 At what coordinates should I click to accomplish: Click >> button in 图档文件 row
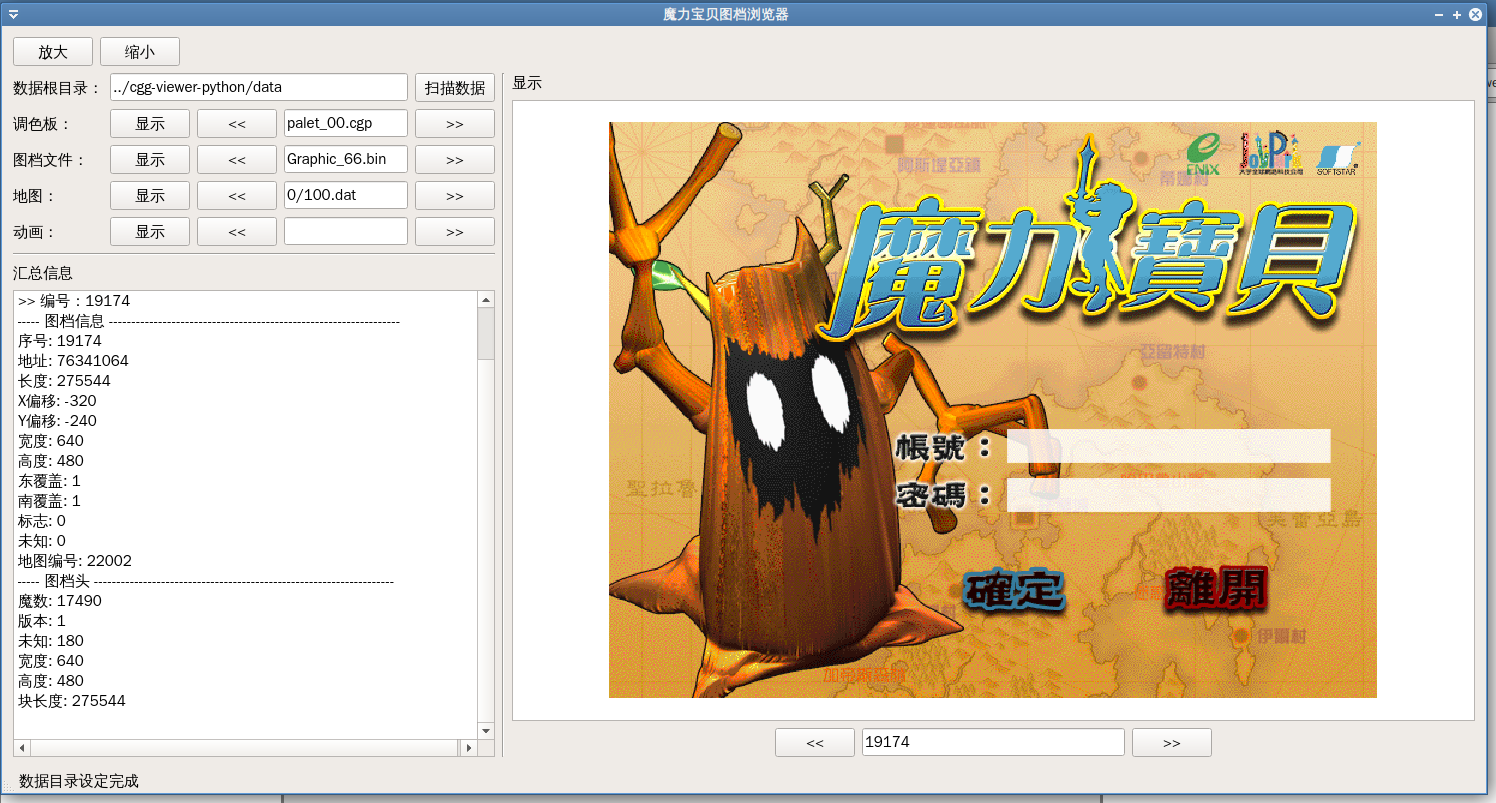(455, 160)
